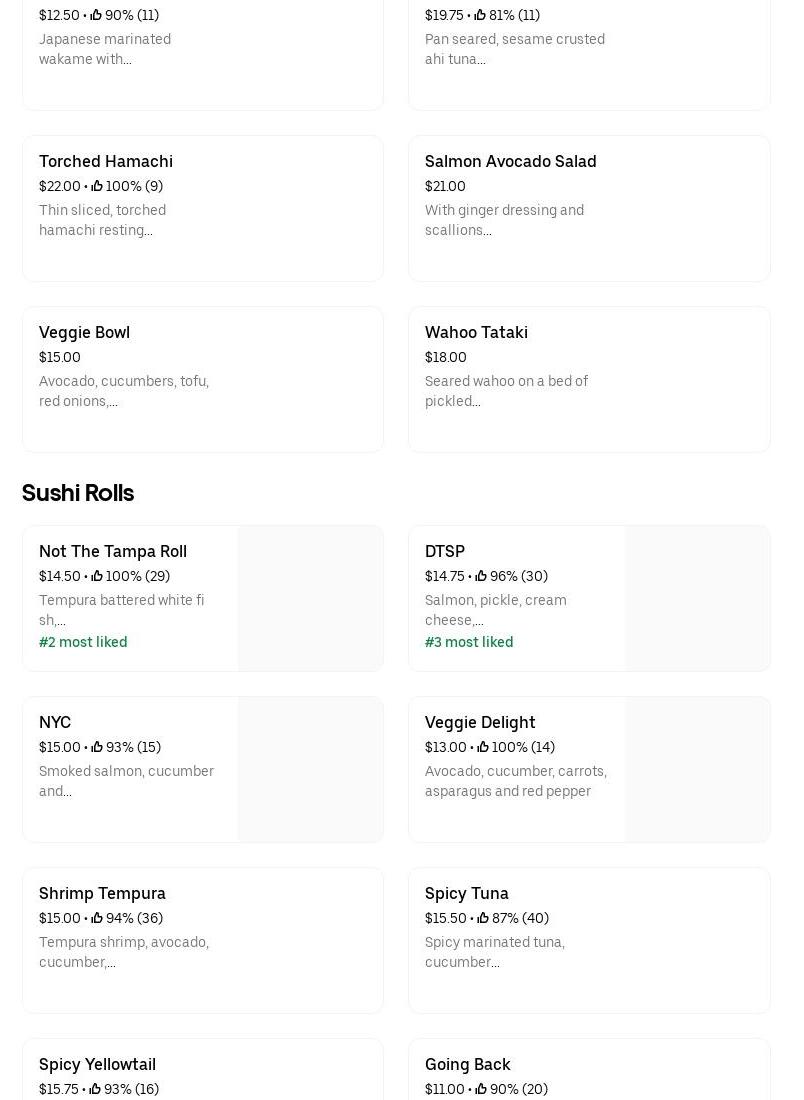Image resolution: width=804 pixels, height=1100 pixels.
Task: Click Spicy Yellowtail's thumbs-up icon
Action: tap(95, 1089)
